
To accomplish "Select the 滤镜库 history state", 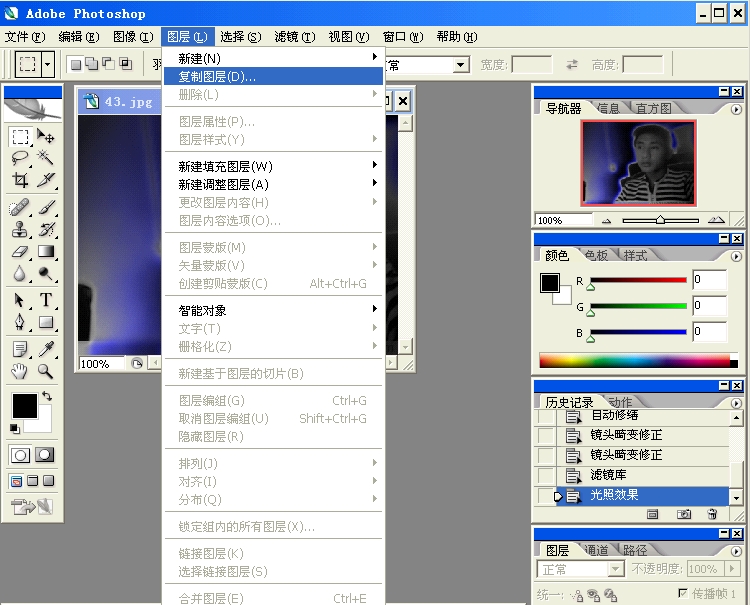I will click(x=642, y=475).
